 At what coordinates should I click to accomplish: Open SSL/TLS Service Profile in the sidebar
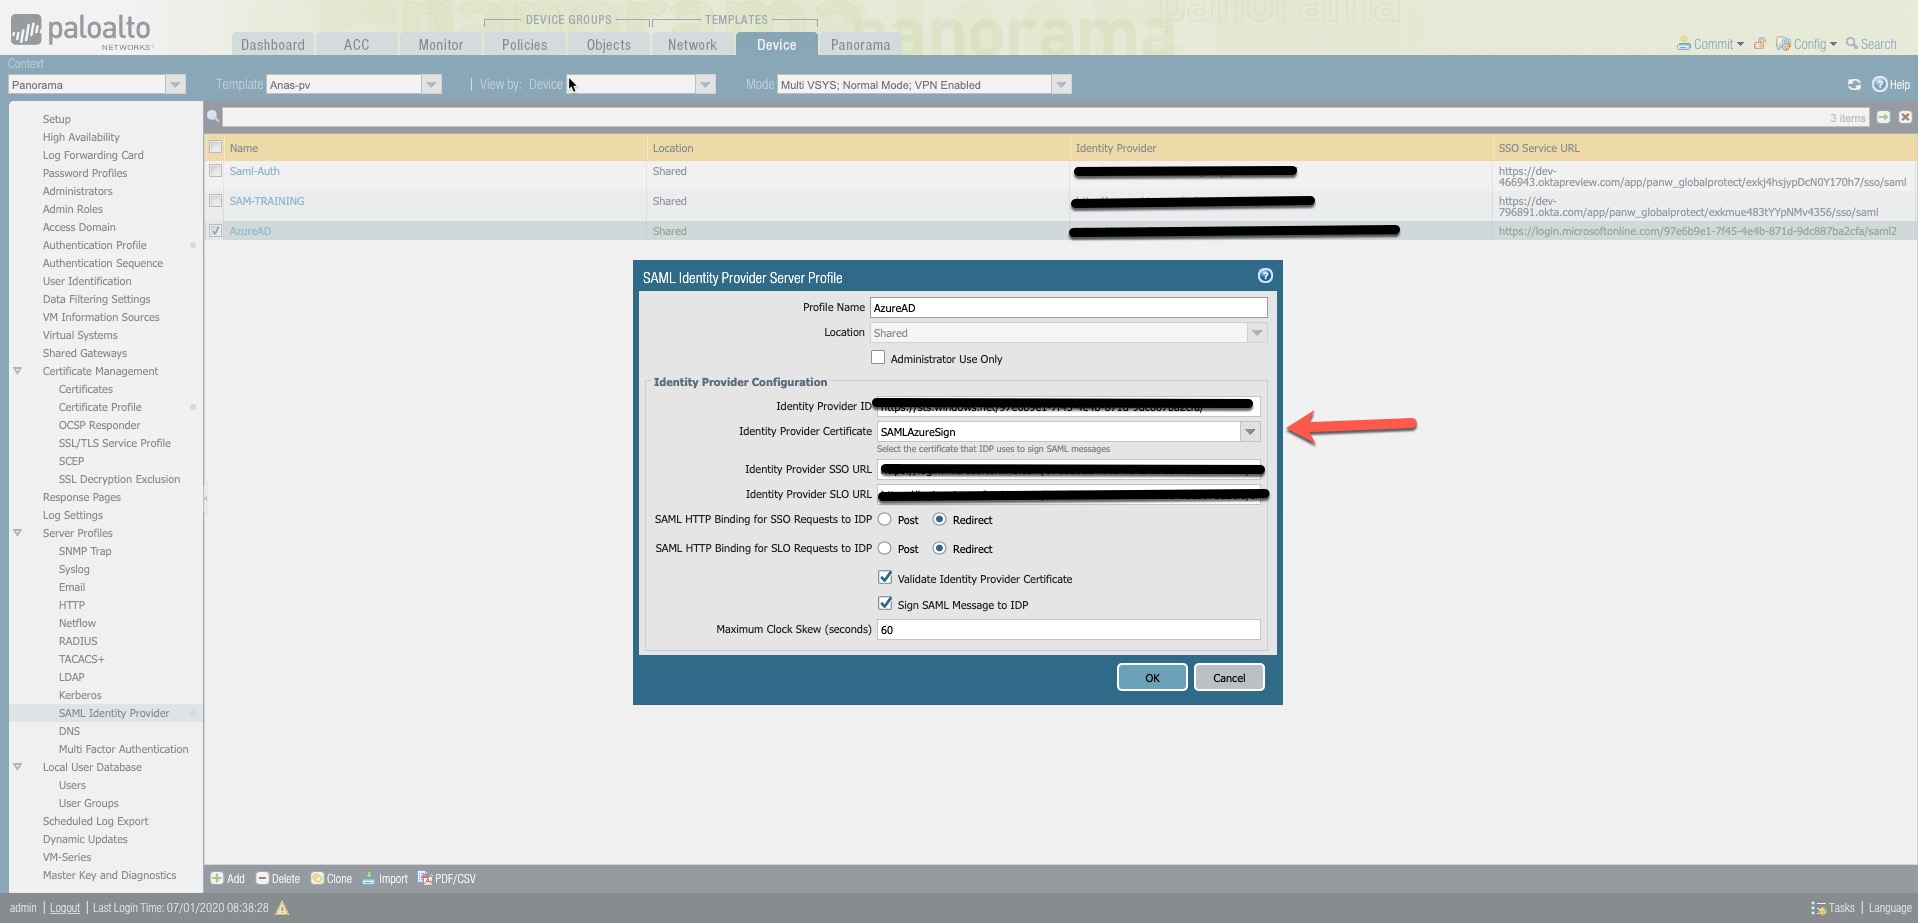tap(115, 443)
